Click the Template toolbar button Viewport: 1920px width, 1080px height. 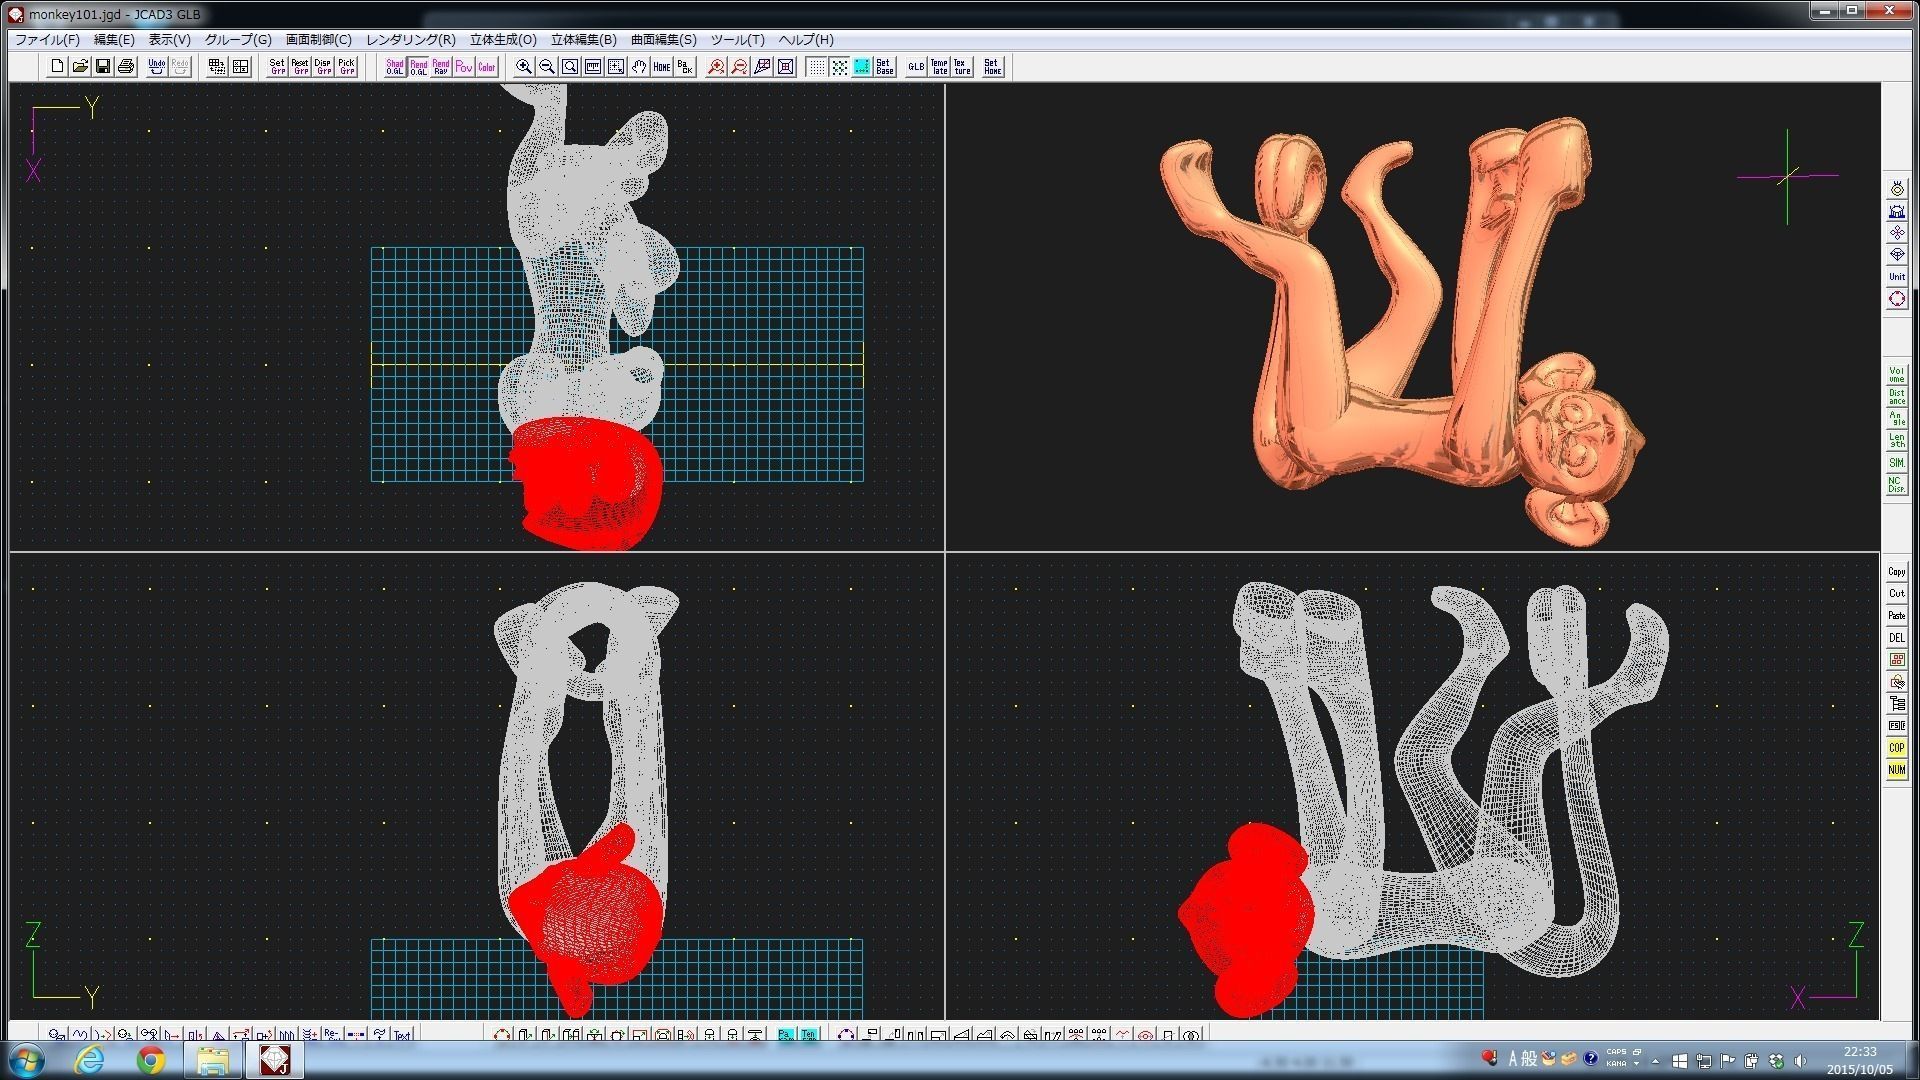point(939,67)
